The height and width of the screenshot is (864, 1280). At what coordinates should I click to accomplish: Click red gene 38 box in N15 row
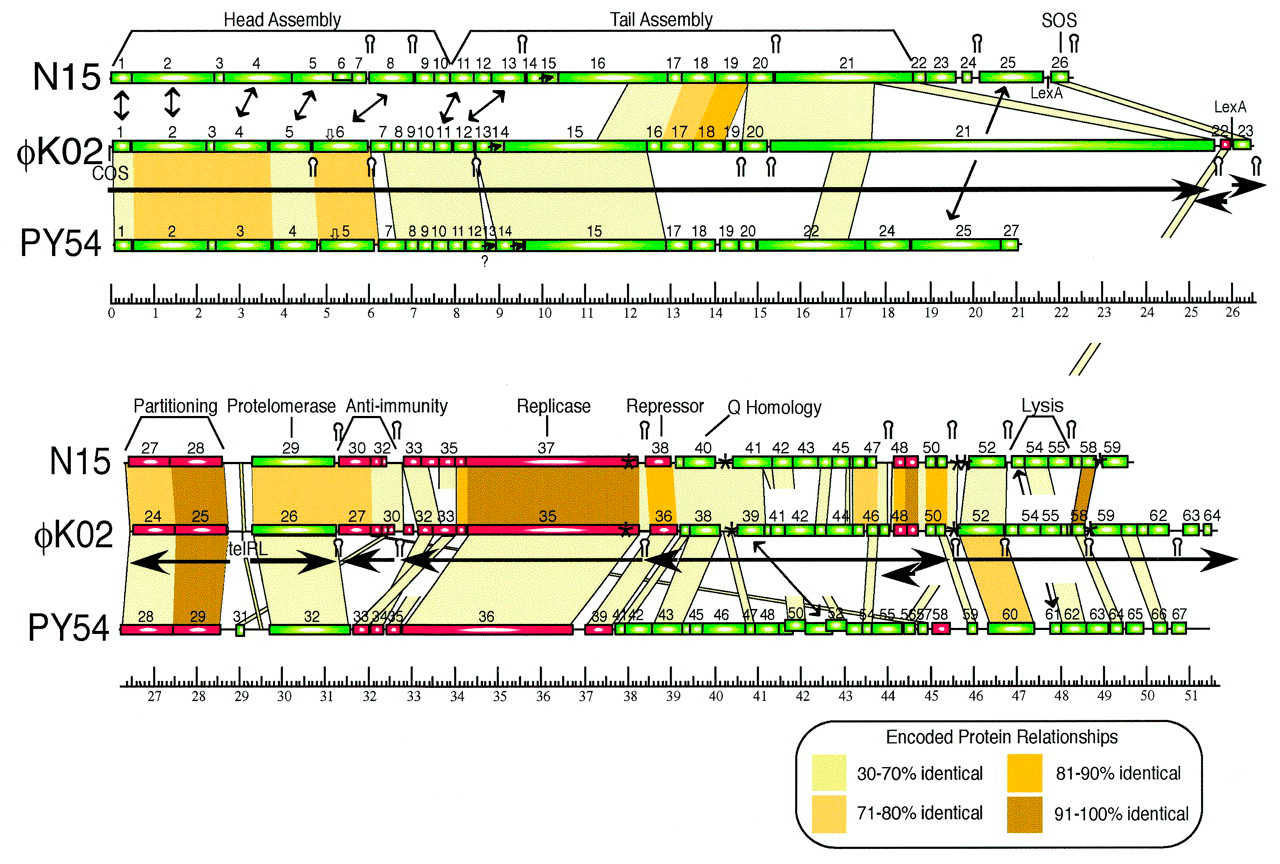pyautogui.click(x=658, y=462)
